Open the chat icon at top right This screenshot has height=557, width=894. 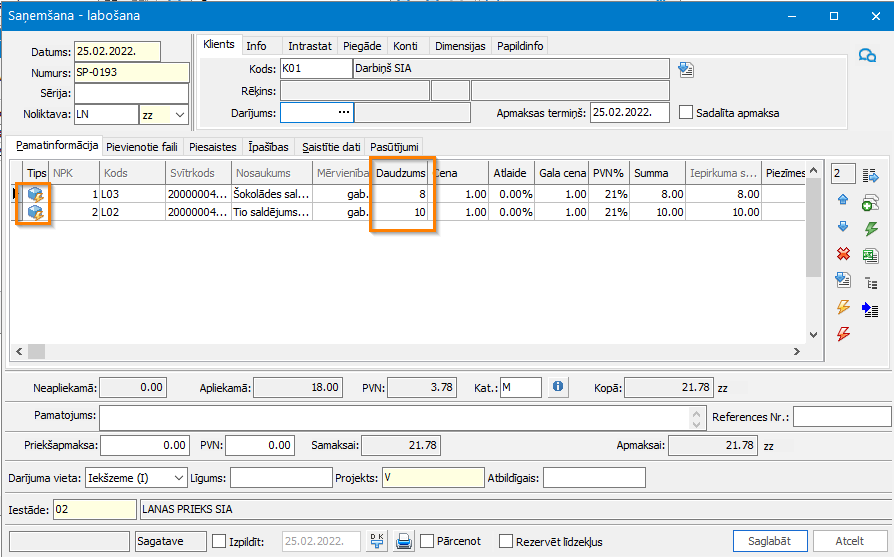(x=867, y=55)
